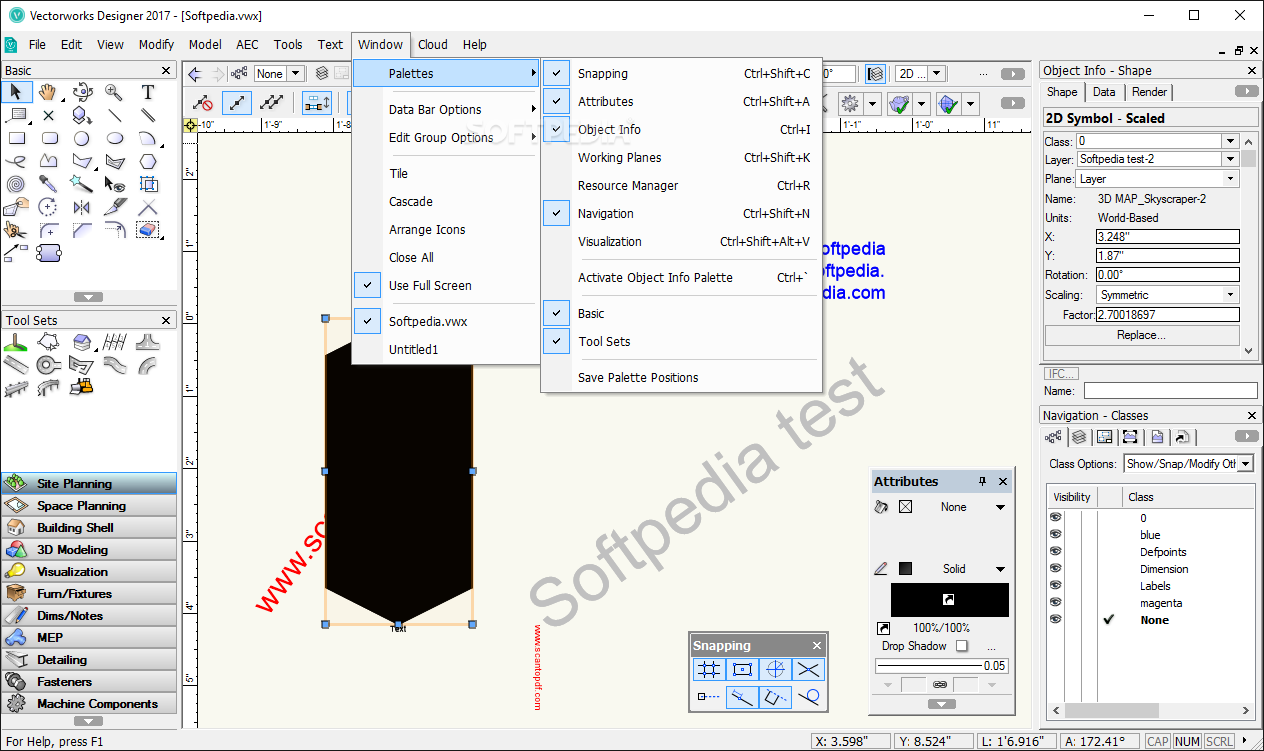Select the Text tool in Basic palette
The width and height of the screenshot is (1264, 751).
[148, 92]
